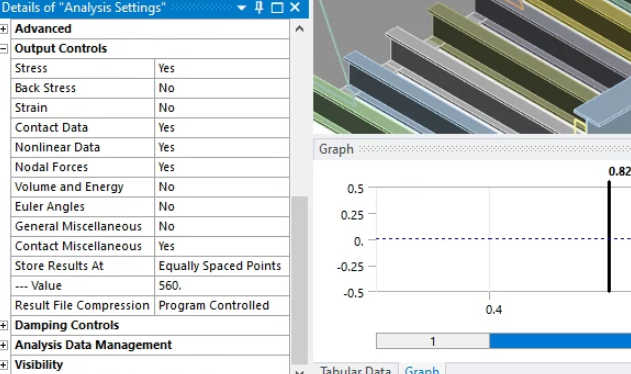The image size is (631, 374).
Task: Click the Nodal Forces property label
Action: click(51, 167)
